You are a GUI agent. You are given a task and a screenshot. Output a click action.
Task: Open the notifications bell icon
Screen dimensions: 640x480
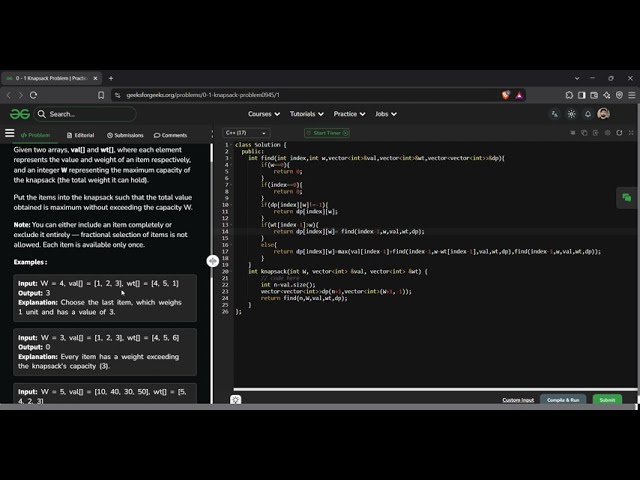pyautogui.click(x=588, y=114)
